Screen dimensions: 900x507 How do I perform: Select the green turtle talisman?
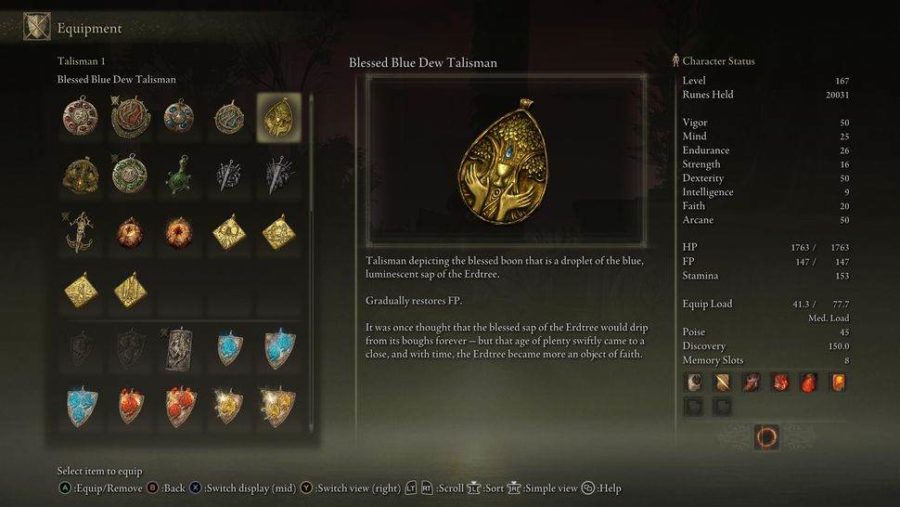179,175
